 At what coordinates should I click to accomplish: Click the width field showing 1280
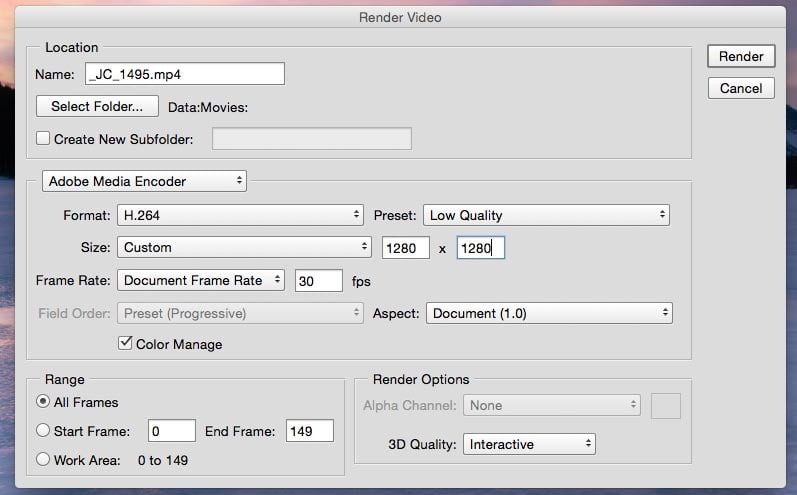406,248
